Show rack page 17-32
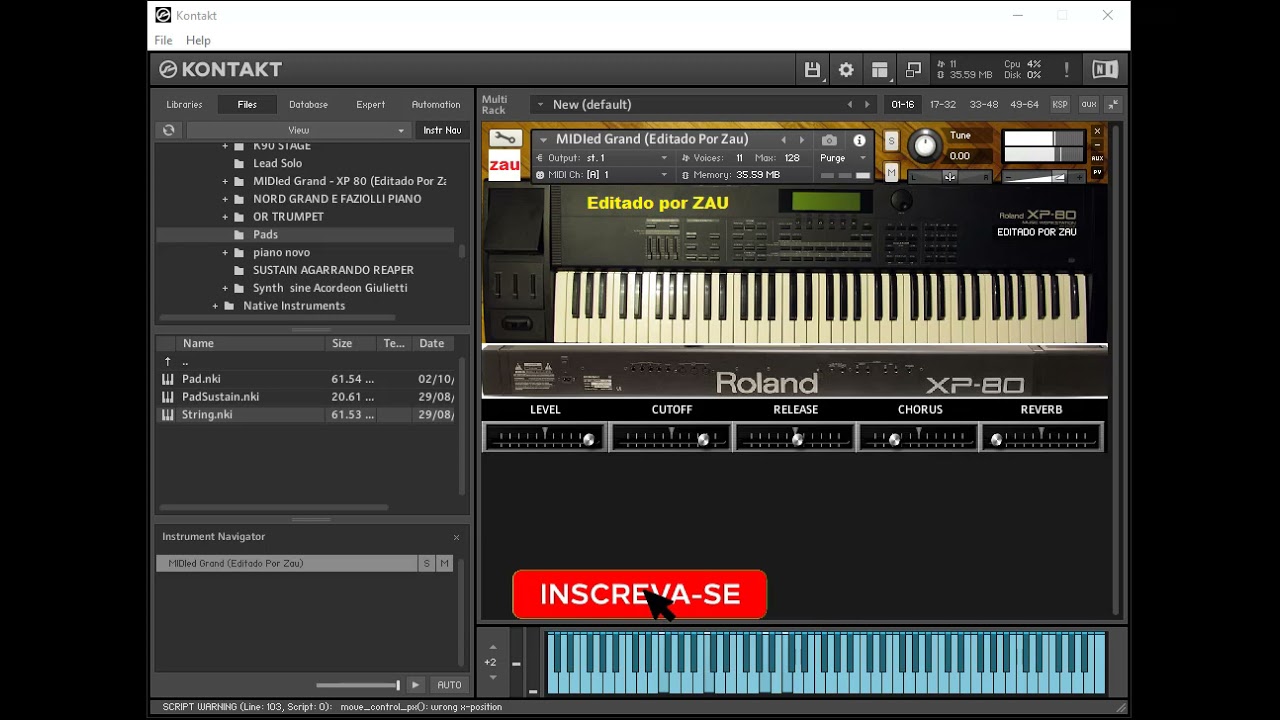 943,104
